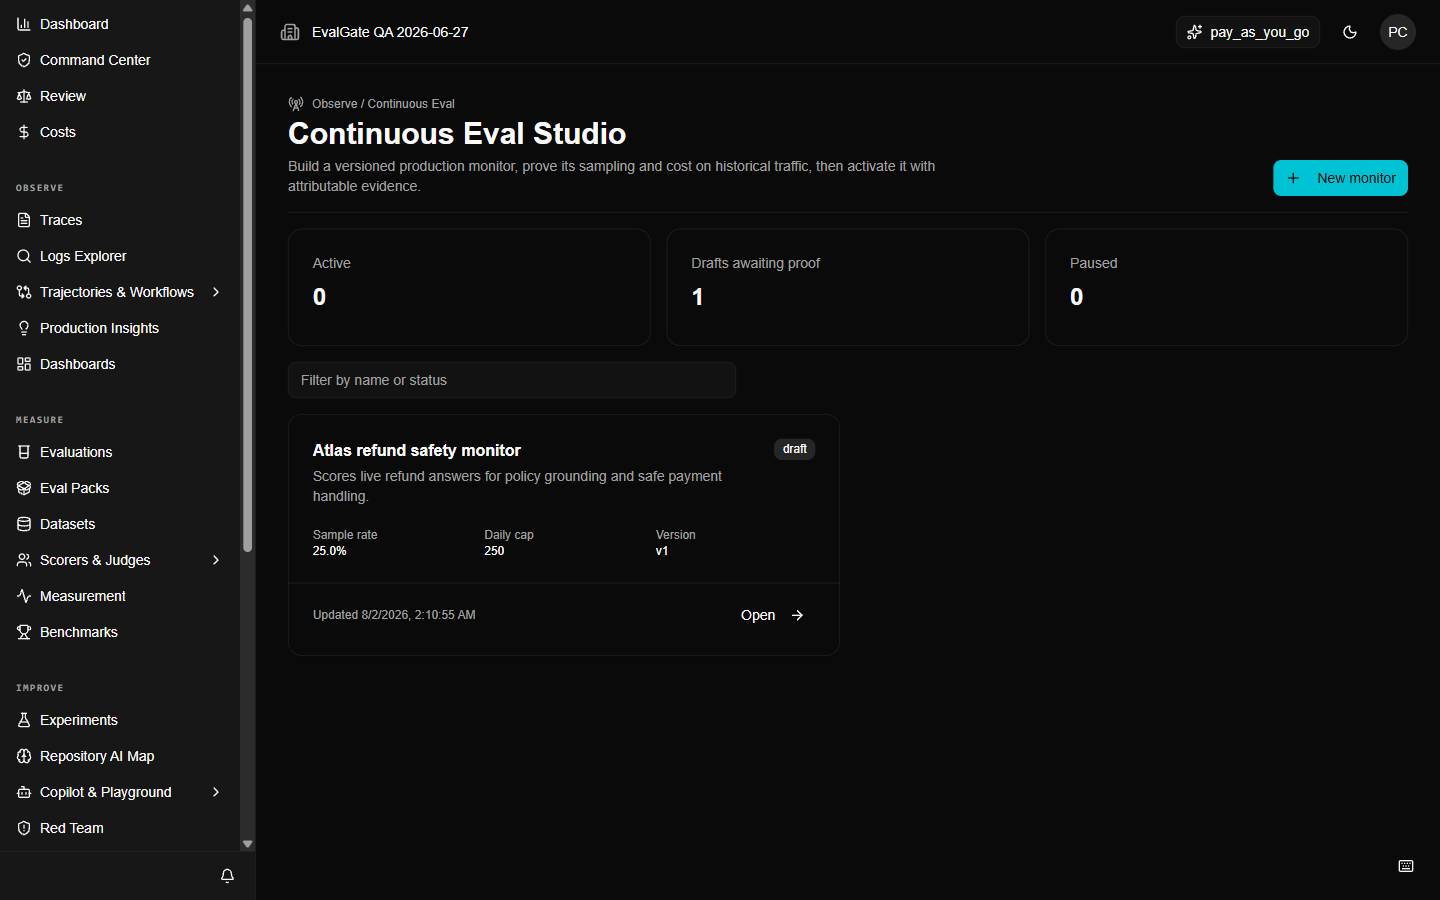Click the draft status badge
Viewport: 1440px width, 900px height.
(795, 449)
